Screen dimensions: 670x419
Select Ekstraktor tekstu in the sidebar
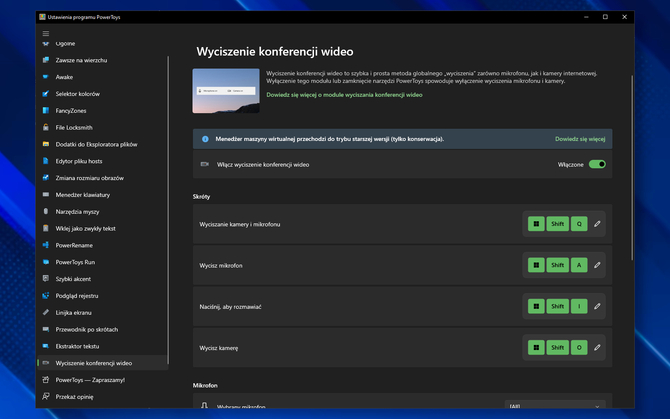pyautogui.click(x=103, y=346)
